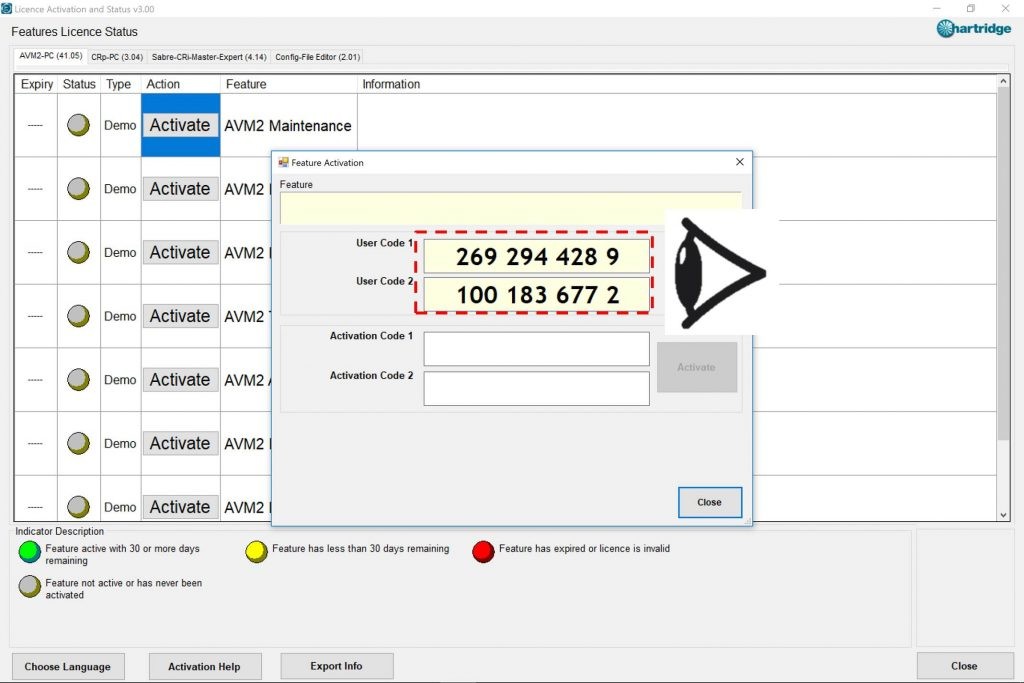Click the grey not-active indicator in the legend
Viewport: 1024px width, 683px height.
click(29, 586)
